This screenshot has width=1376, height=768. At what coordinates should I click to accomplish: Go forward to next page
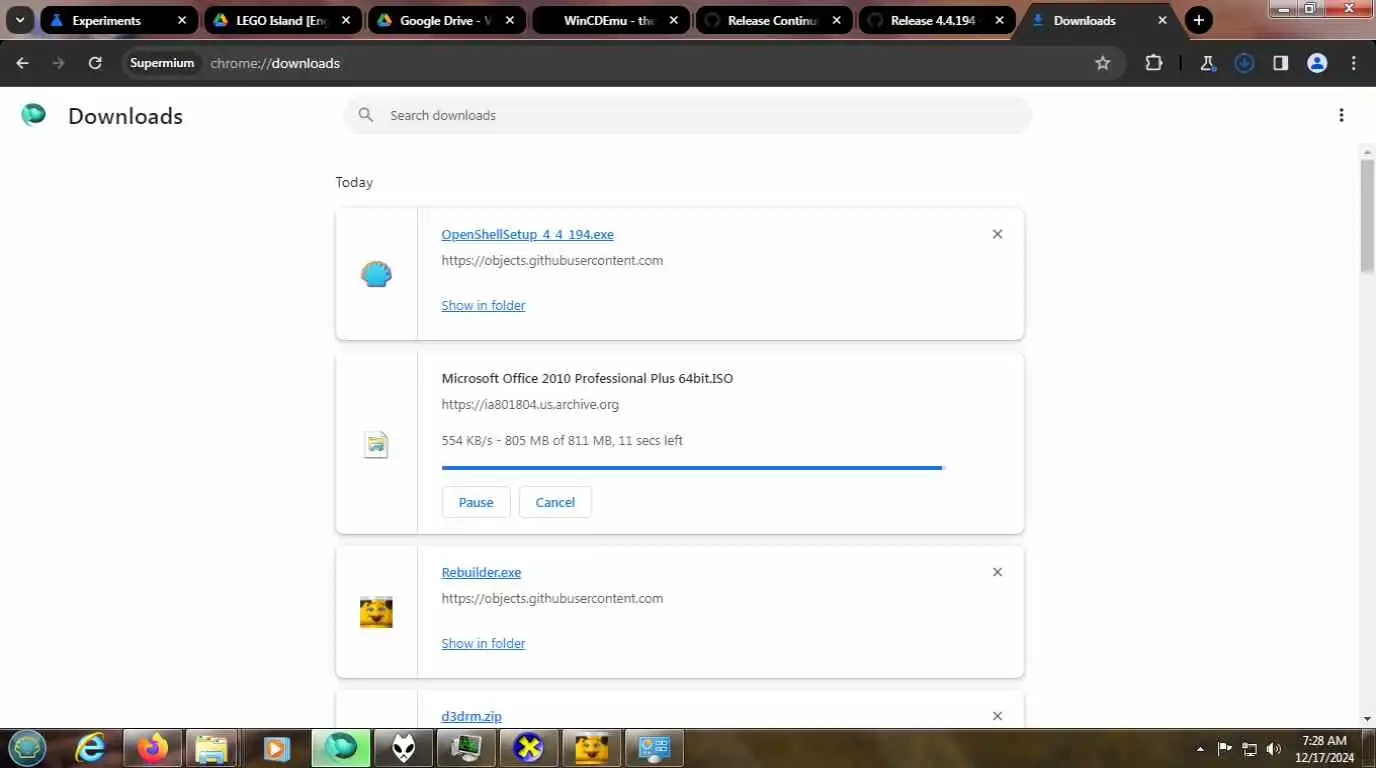58,63
